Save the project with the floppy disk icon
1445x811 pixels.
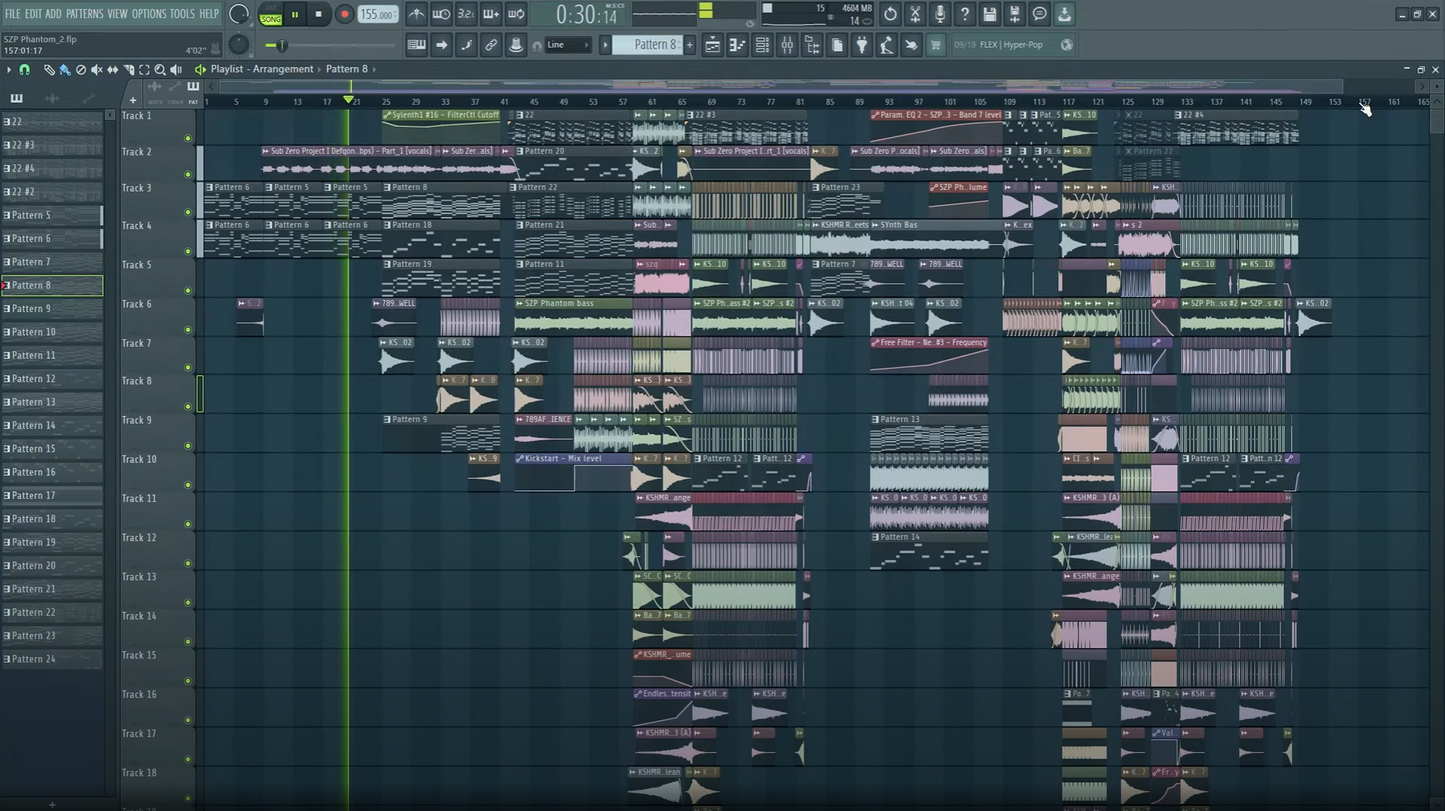click(x=989, y=14)
